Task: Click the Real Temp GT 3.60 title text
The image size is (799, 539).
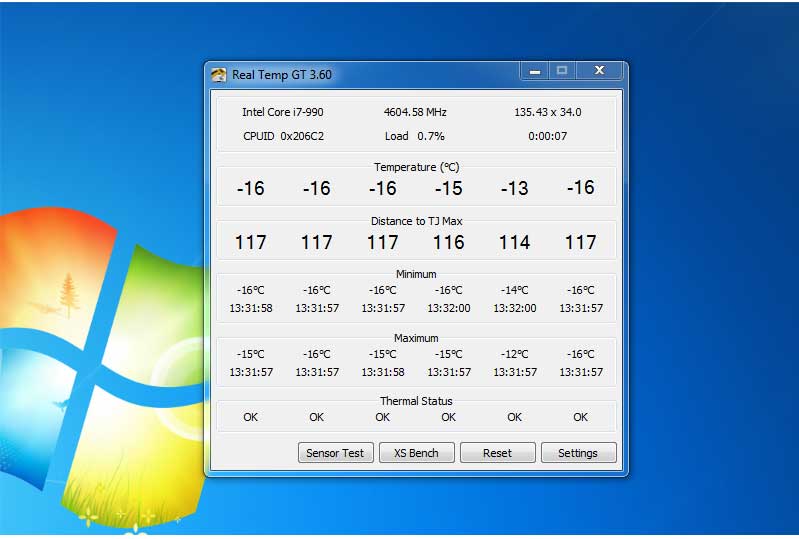Action: tap(282, 75)
